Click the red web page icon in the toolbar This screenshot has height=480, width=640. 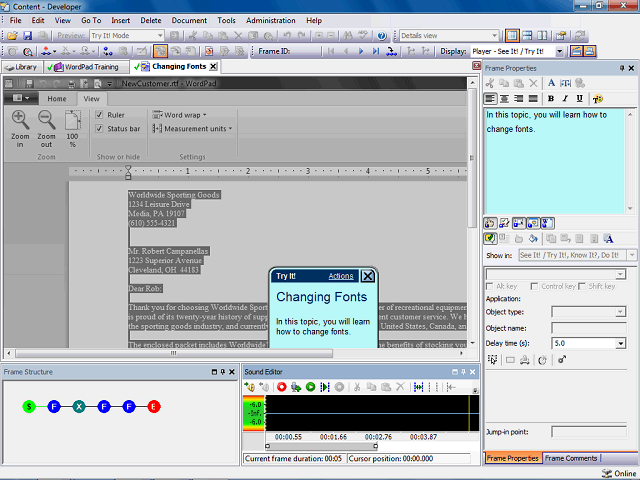tap(209, 51)
